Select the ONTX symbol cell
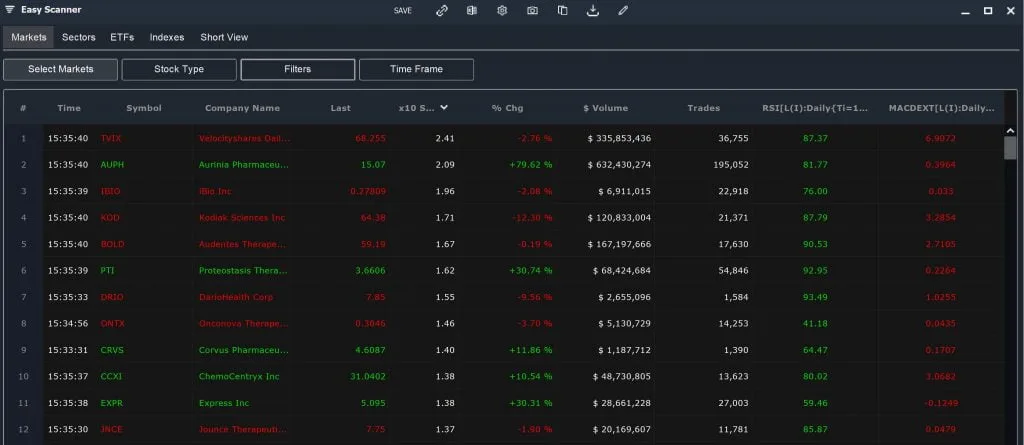The image size is (1024, 445). coord(112,323)
